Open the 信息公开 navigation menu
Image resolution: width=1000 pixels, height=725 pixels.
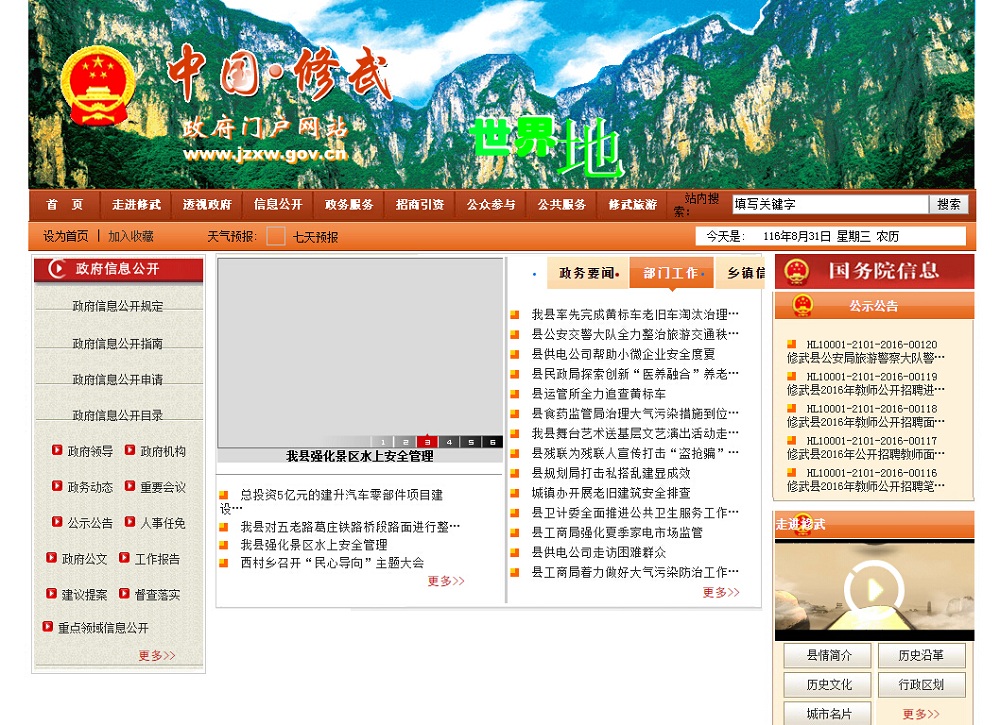click(277, 205)
